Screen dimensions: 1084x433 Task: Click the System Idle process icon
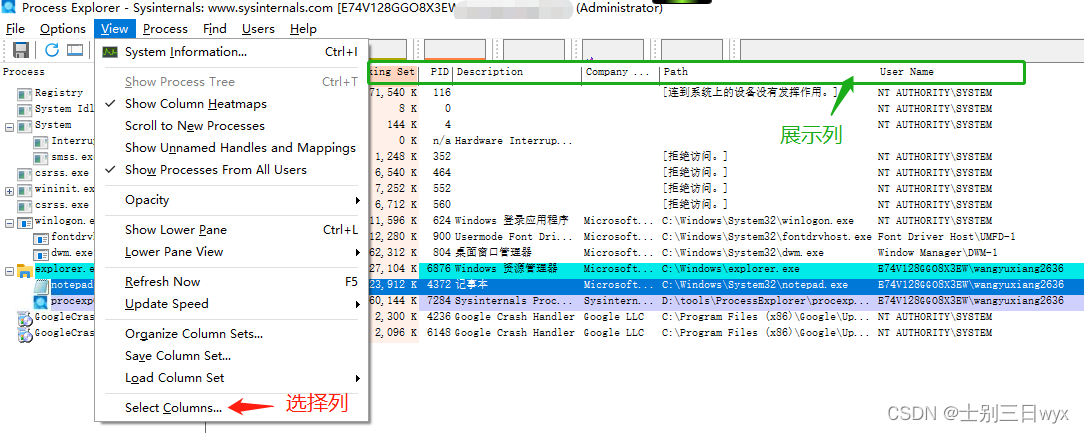pyautogui.click(x=25, y=109)
